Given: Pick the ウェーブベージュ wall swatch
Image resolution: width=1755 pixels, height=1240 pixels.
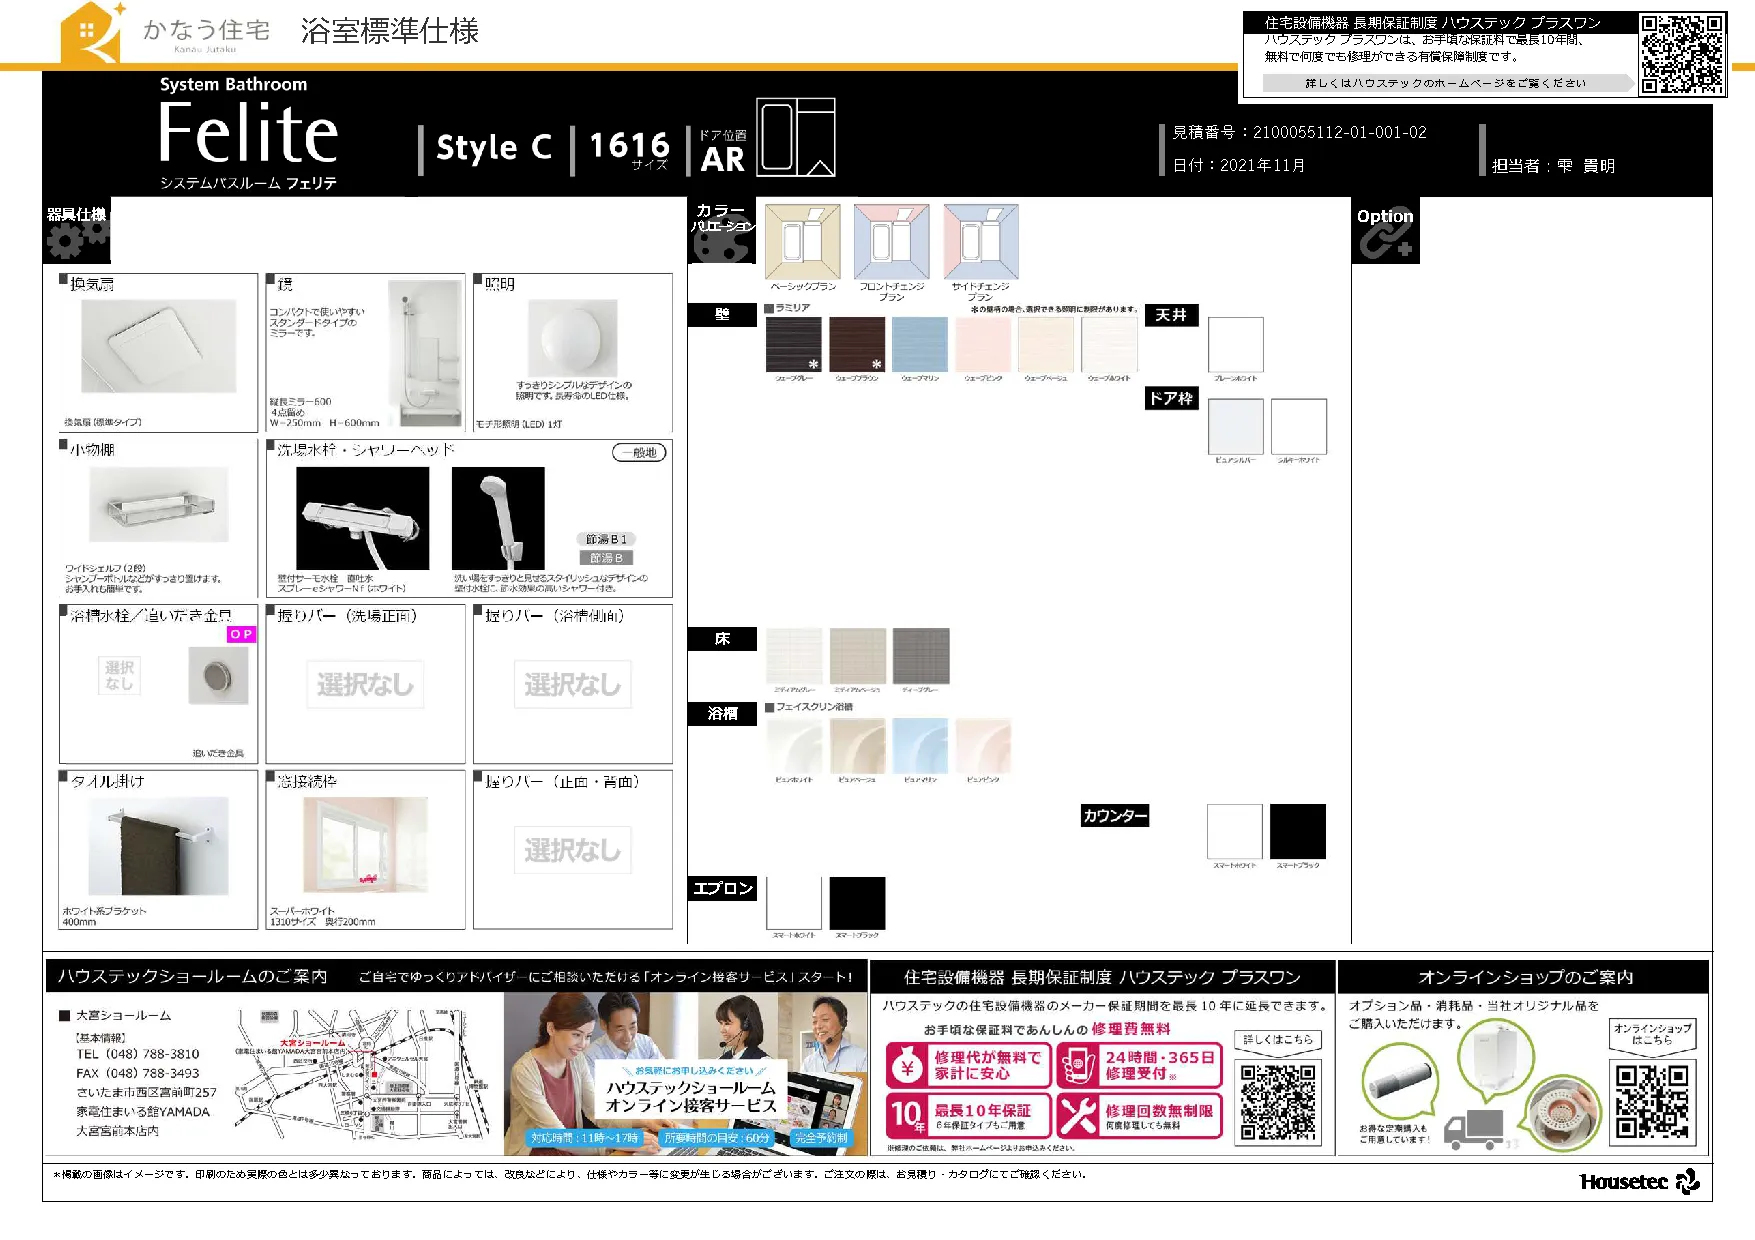Looking at the screenshot, I should click(1046, 345).
